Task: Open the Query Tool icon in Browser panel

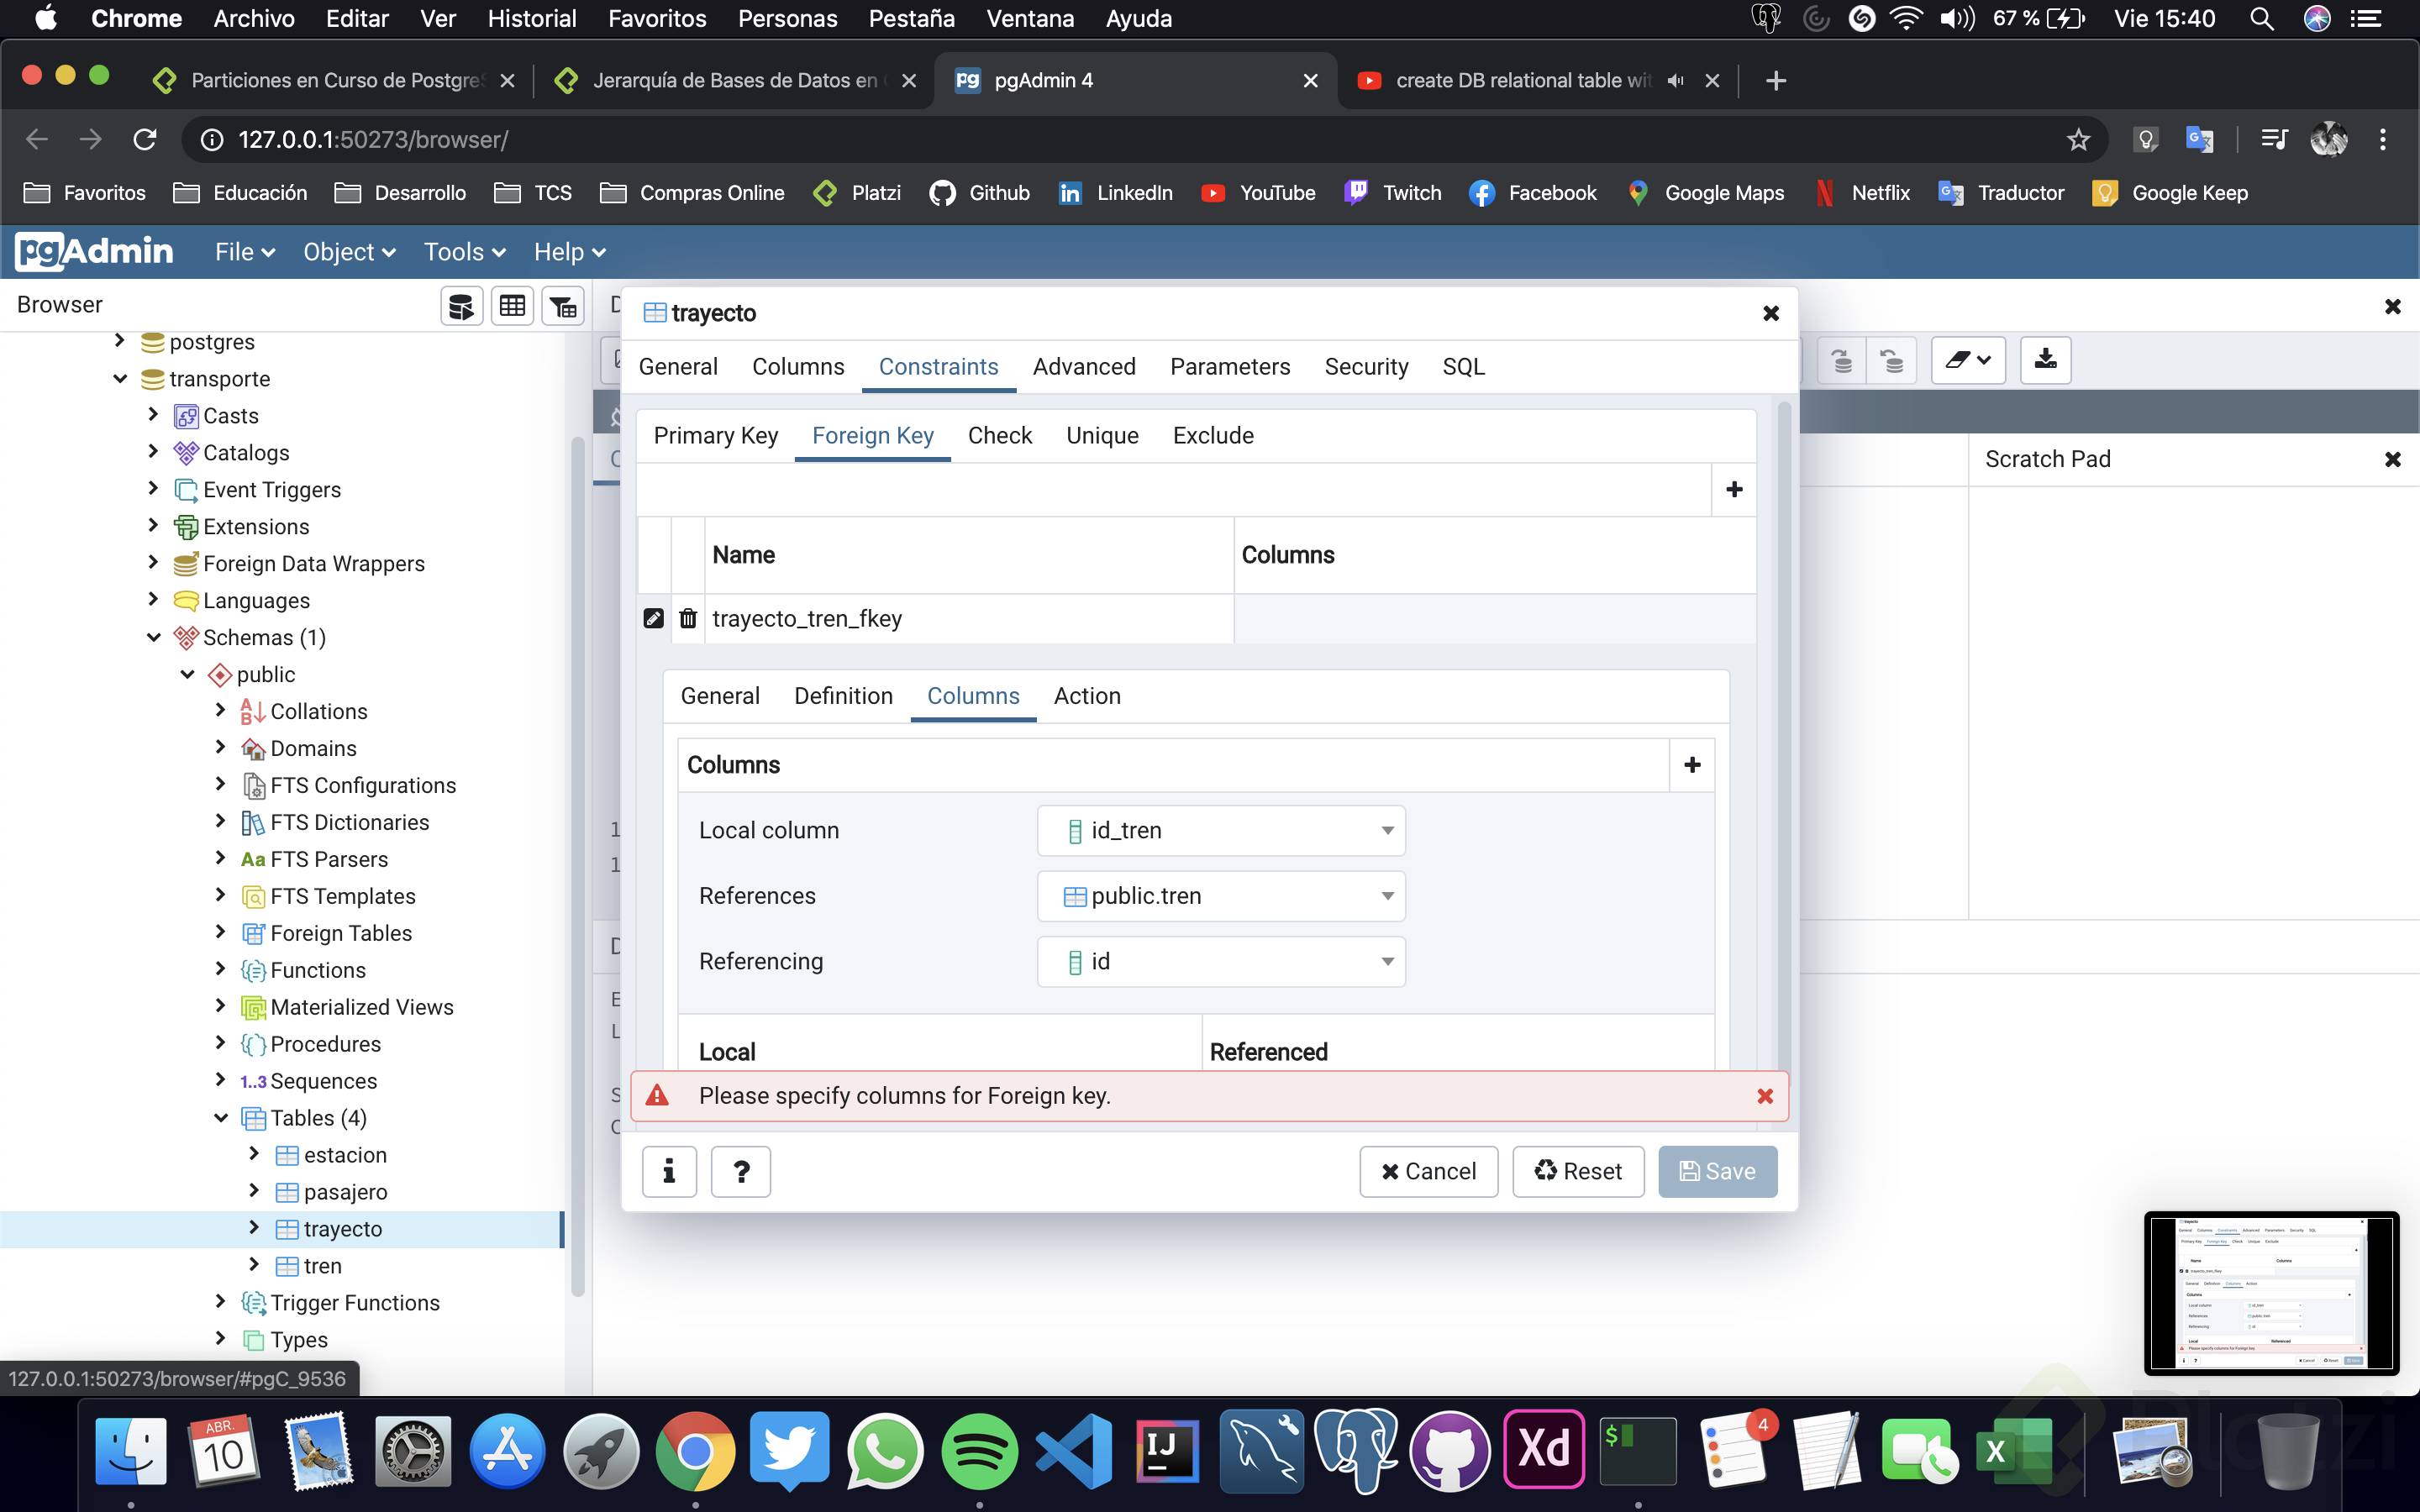Action: [x=461, y=306]
